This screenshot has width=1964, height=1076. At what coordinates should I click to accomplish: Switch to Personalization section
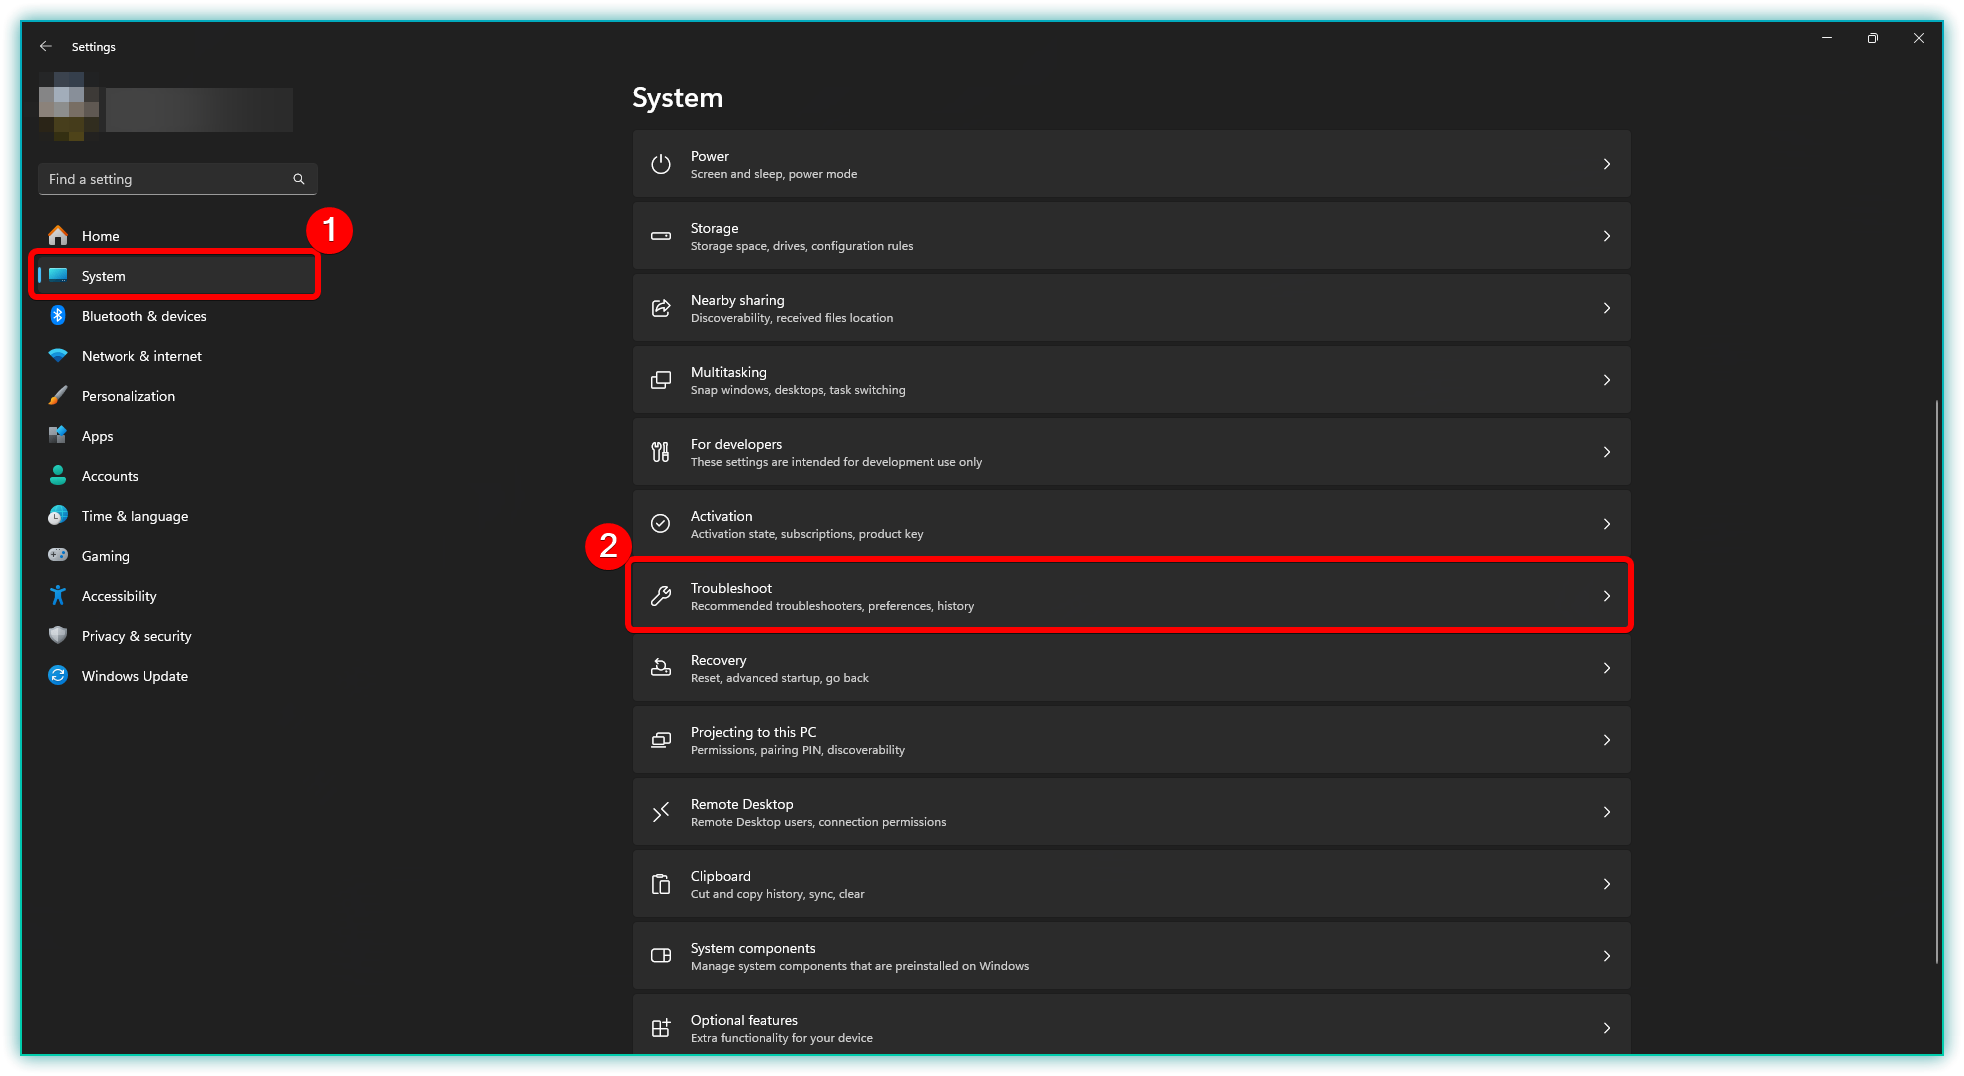pos(128,396)
